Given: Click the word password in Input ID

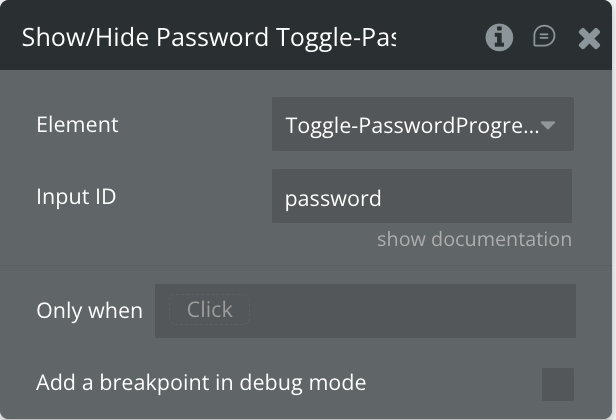Looking at the screenshot, I should [x=333, y=198].
